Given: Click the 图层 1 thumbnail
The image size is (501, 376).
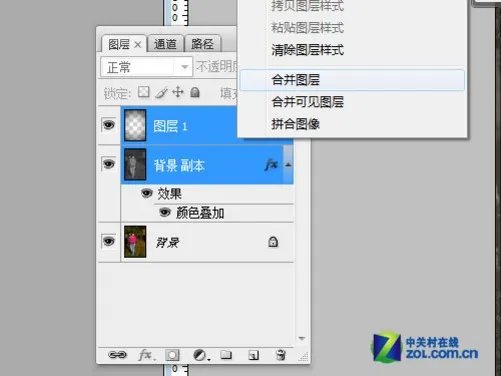Looking at the screenshot, I should click(x=135, y=125).
